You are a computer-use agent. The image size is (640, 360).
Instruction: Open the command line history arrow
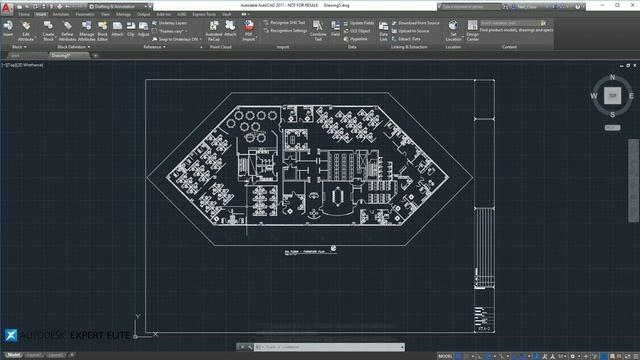(x=402, y=347)
